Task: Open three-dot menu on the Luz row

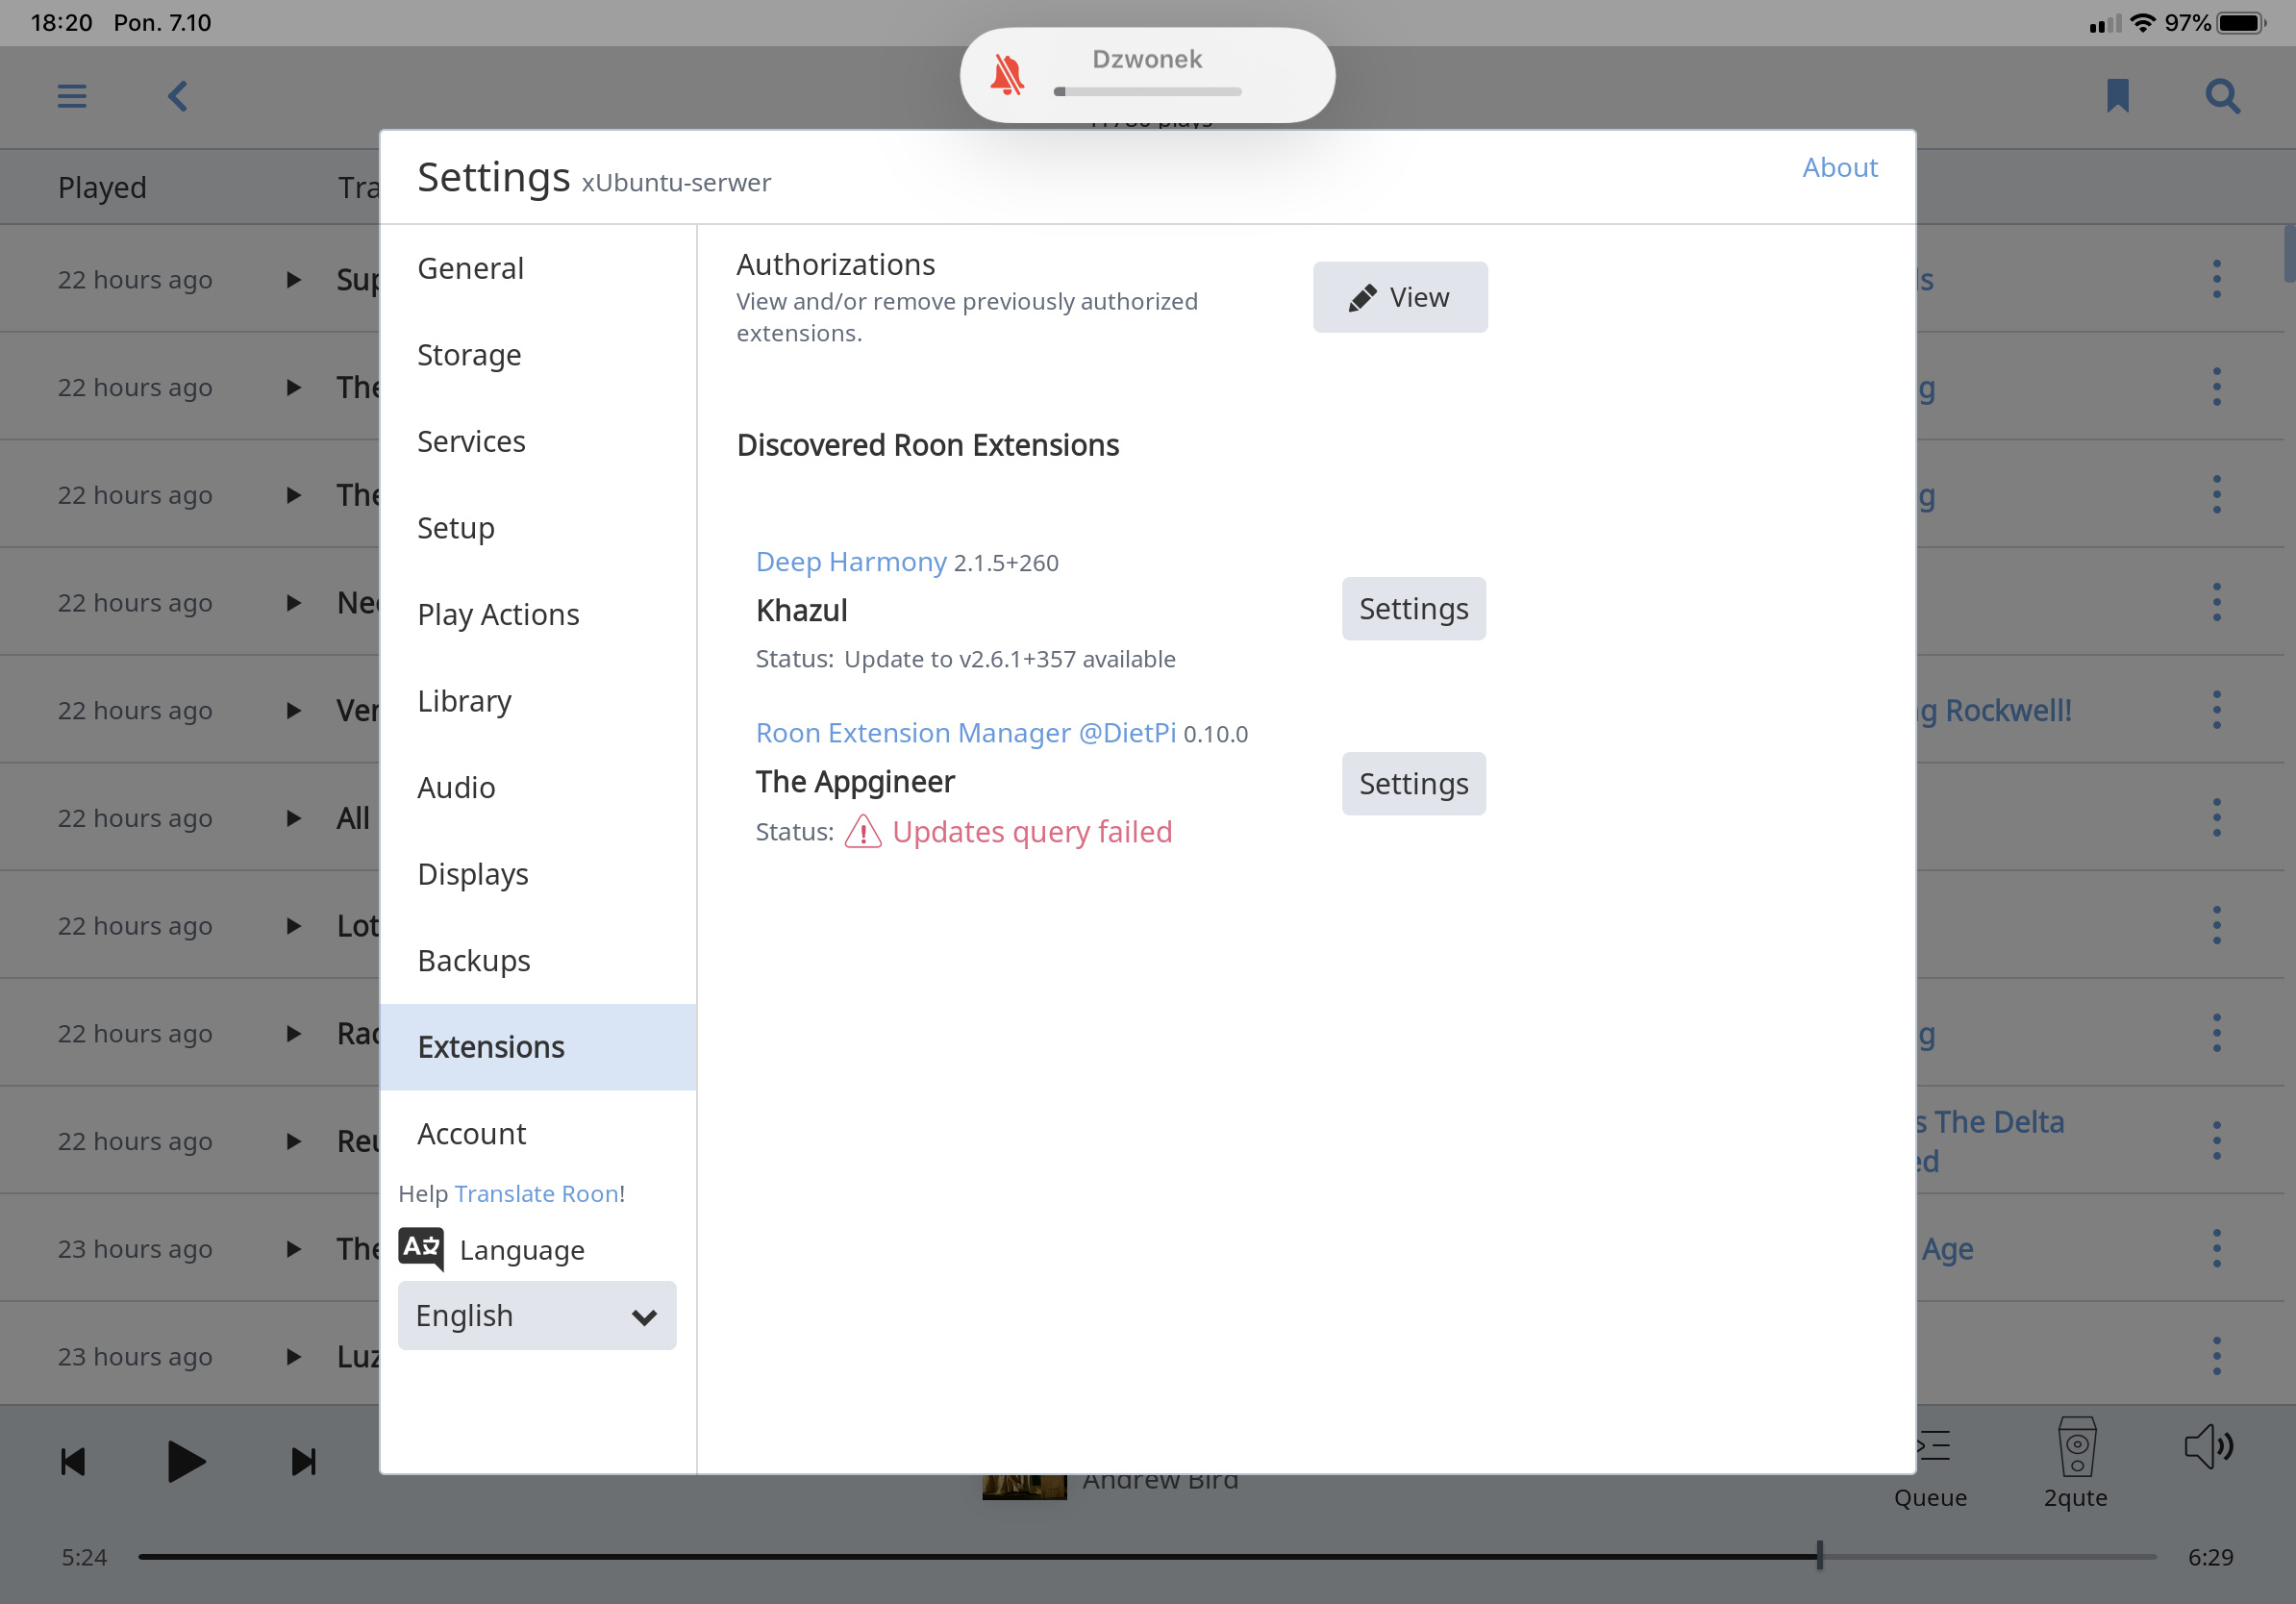Action: (2217, 1356)
